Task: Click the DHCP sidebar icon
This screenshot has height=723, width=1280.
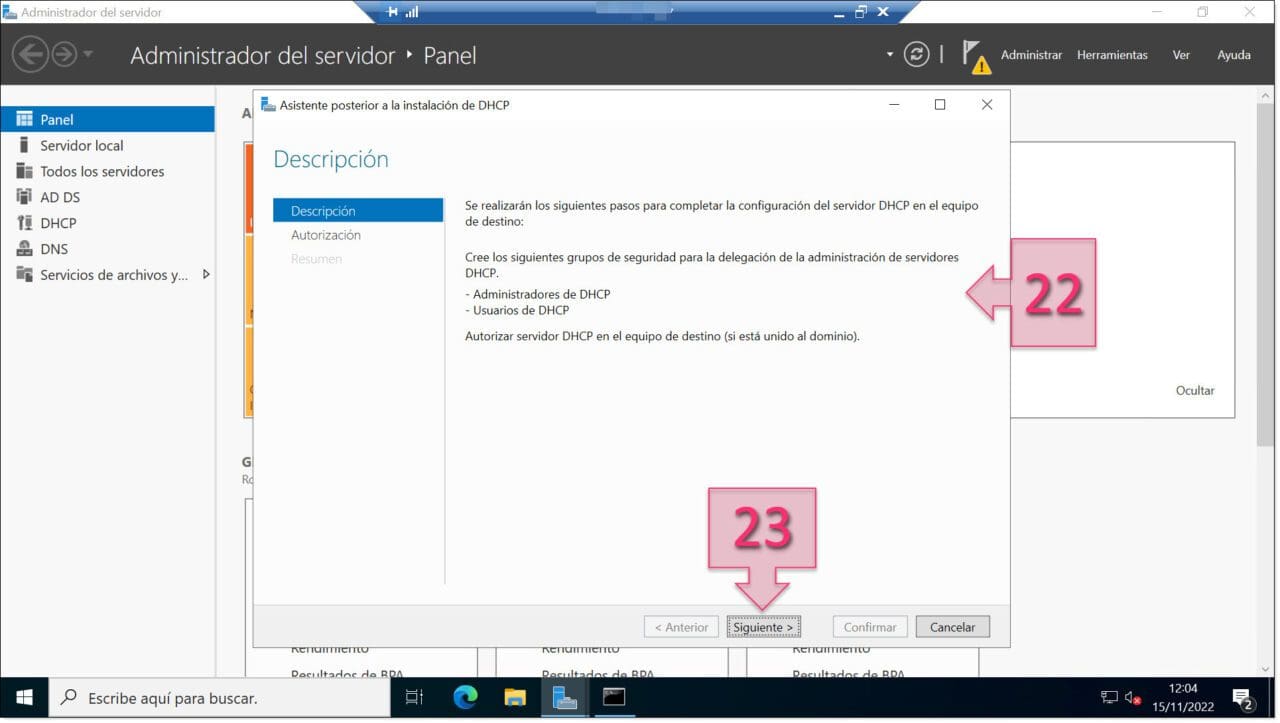Action: click(x=24, y=223)
